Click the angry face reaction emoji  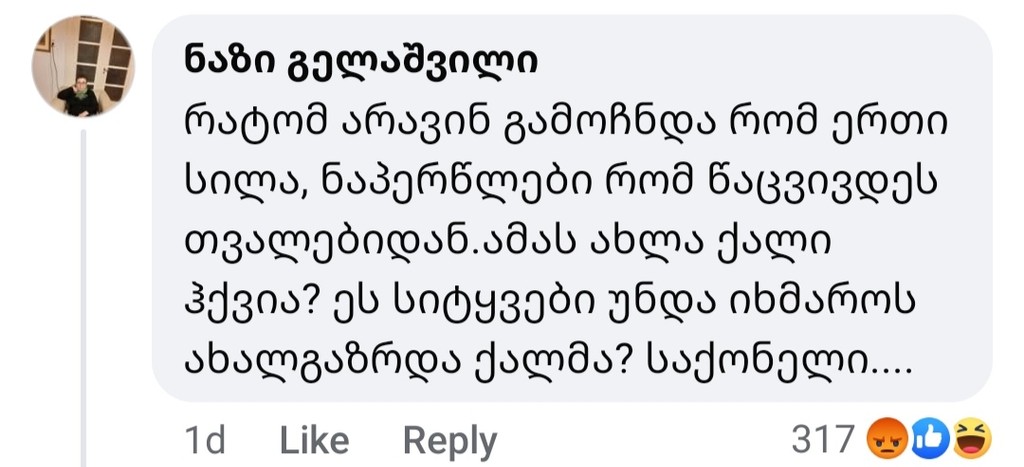point(885,438)
